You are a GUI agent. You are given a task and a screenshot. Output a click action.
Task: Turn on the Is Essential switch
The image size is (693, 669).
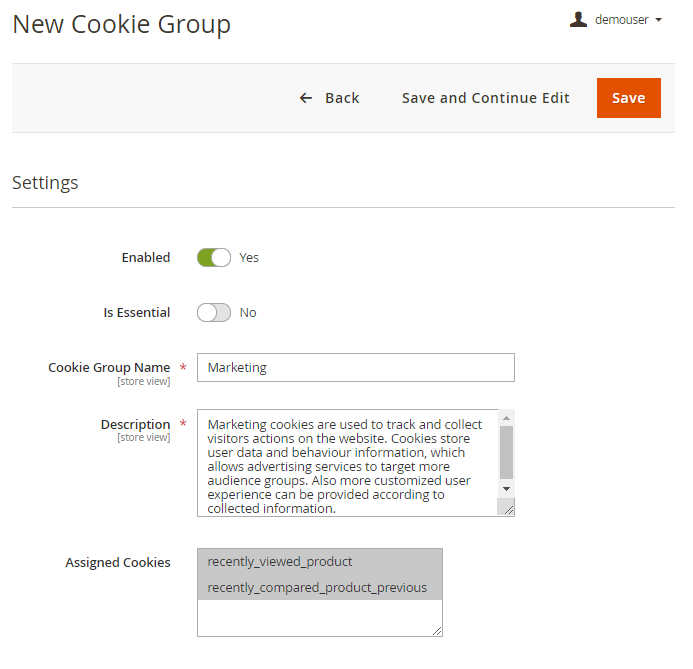[214, 313]
